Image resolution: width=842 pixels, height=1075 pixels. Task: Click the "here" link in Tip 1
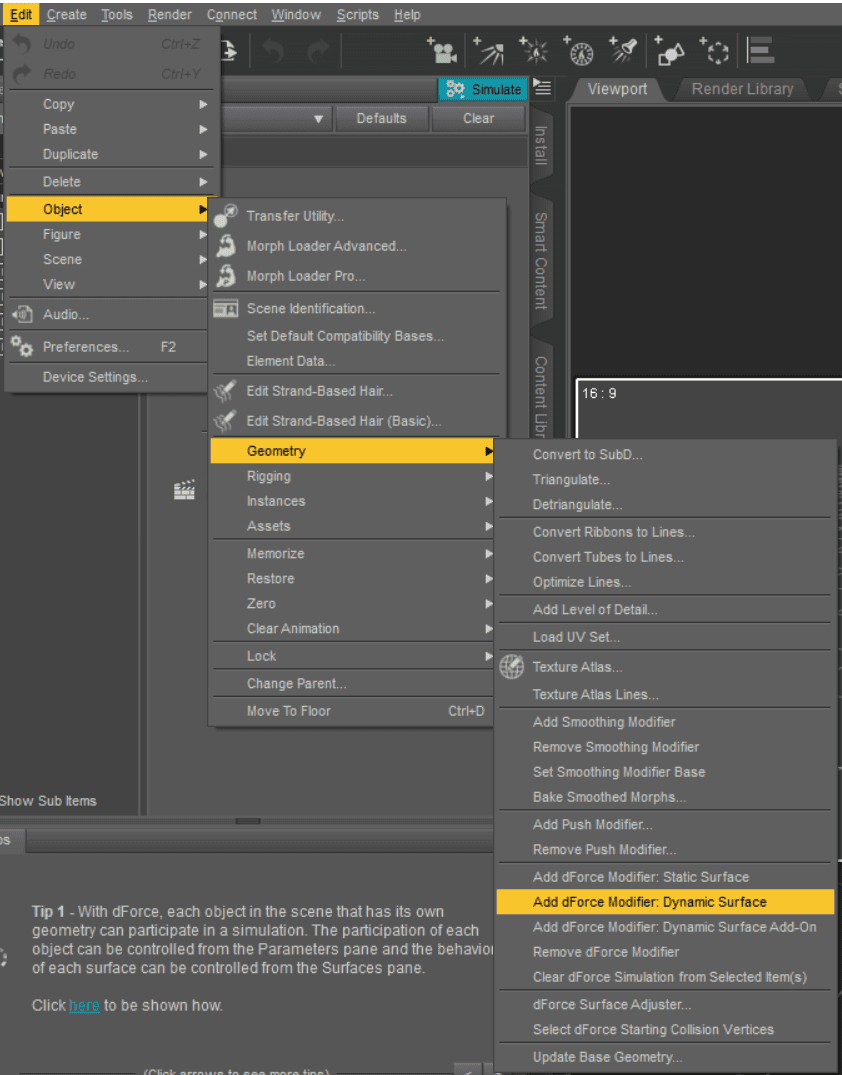(x=85, y=1005)
